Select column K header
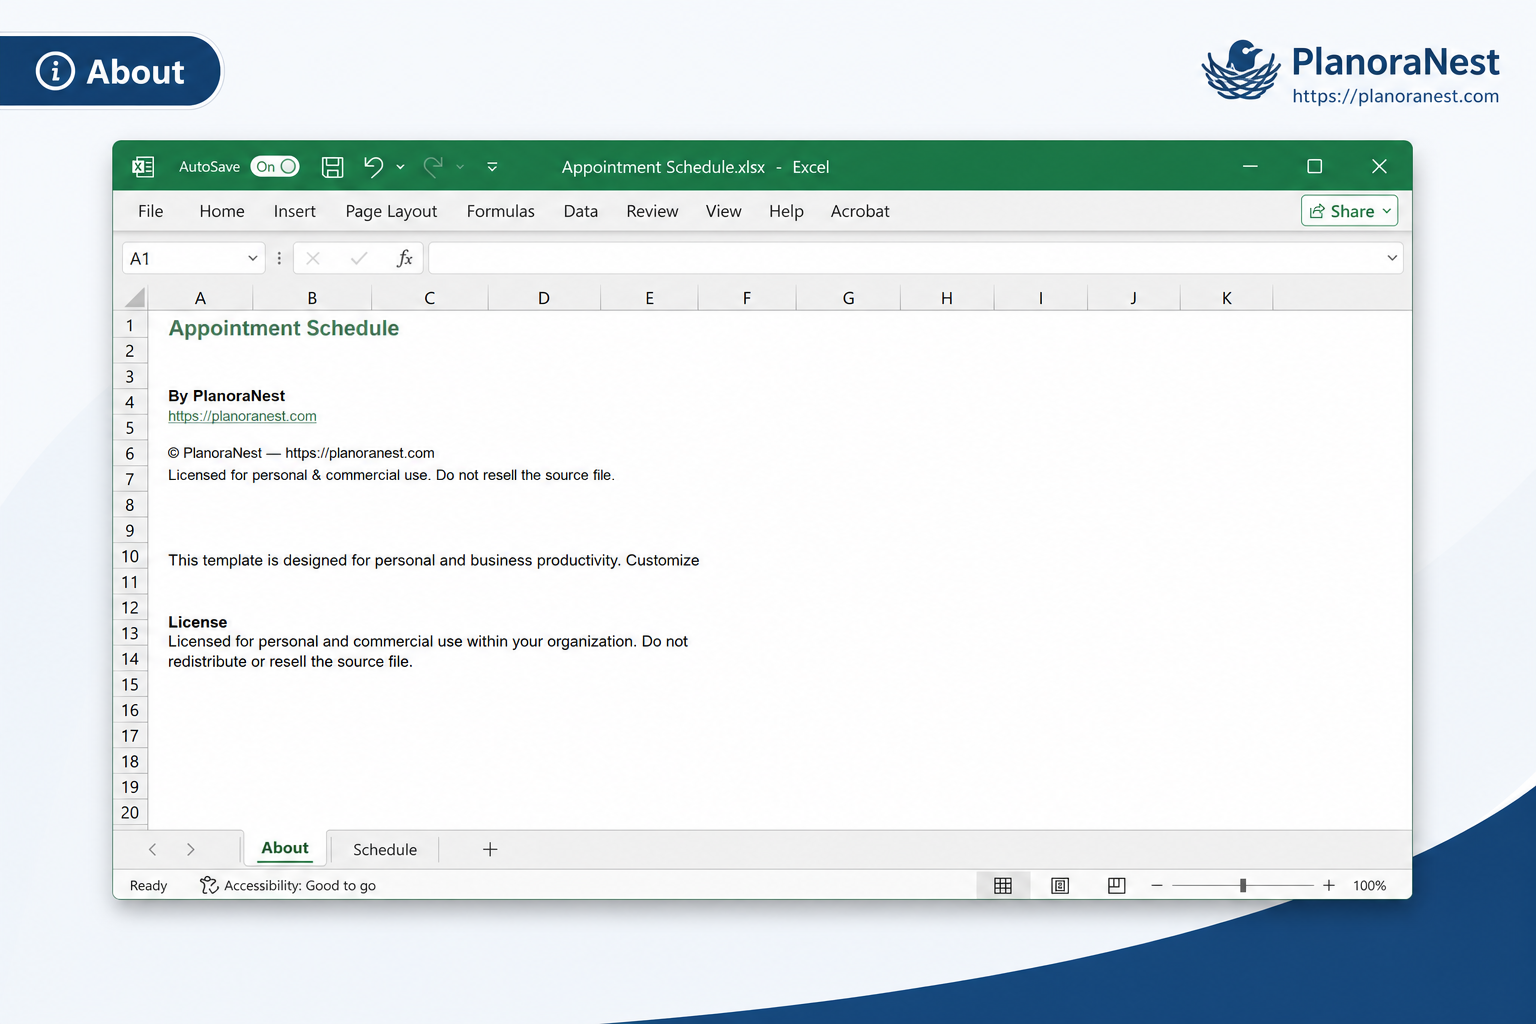This screenshot has width=1536, height=1024. 1227,298
